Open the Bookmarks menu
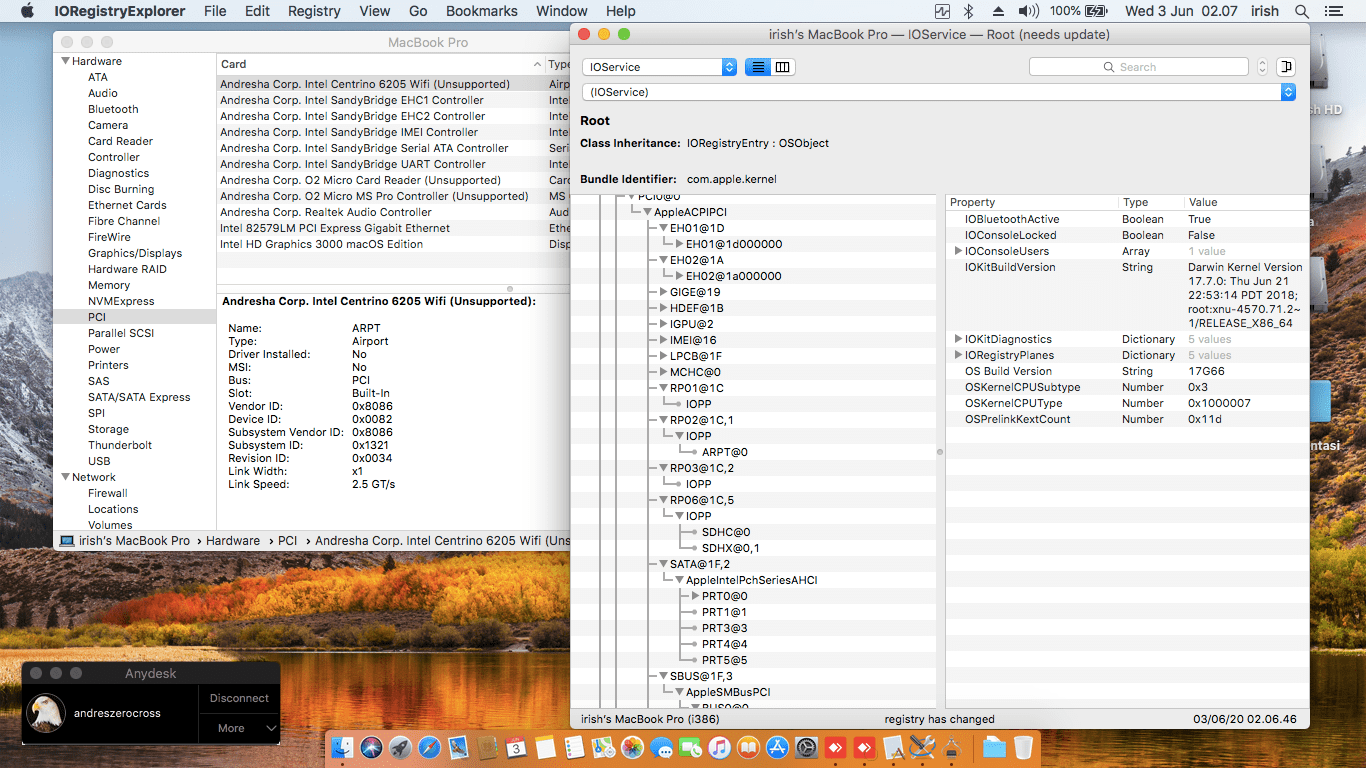 [x=482, y=11]
